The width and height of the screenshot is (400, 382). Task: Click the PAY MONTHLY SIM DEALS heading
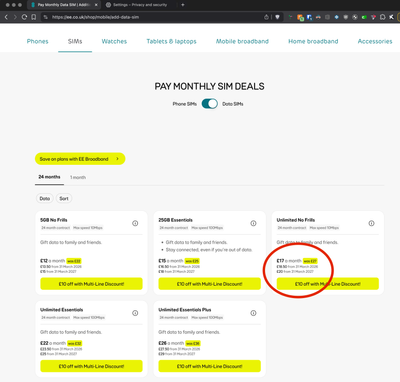(209, 86)
